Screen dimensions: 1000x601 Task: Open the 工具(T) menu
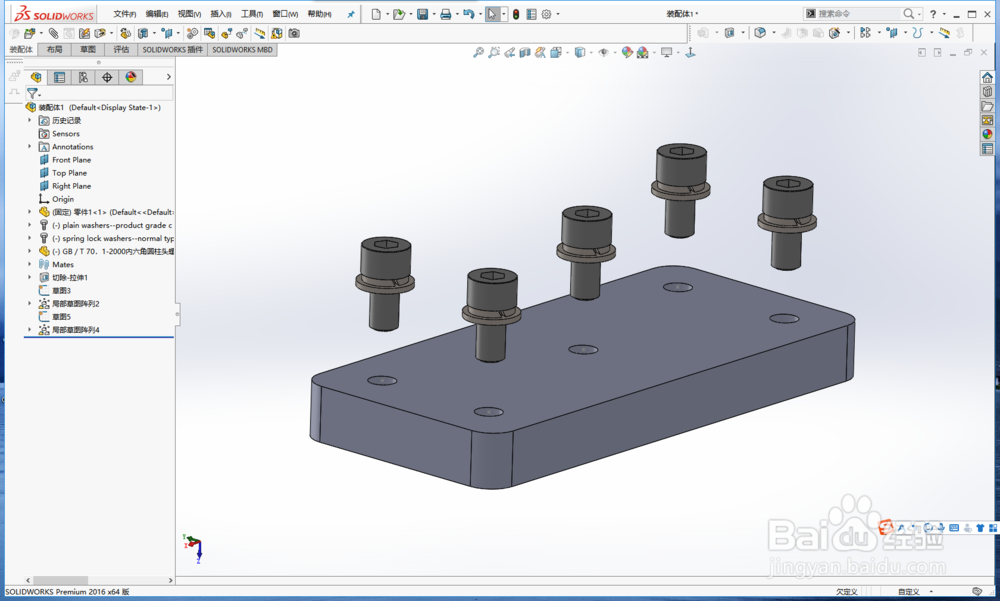(252, 14)
